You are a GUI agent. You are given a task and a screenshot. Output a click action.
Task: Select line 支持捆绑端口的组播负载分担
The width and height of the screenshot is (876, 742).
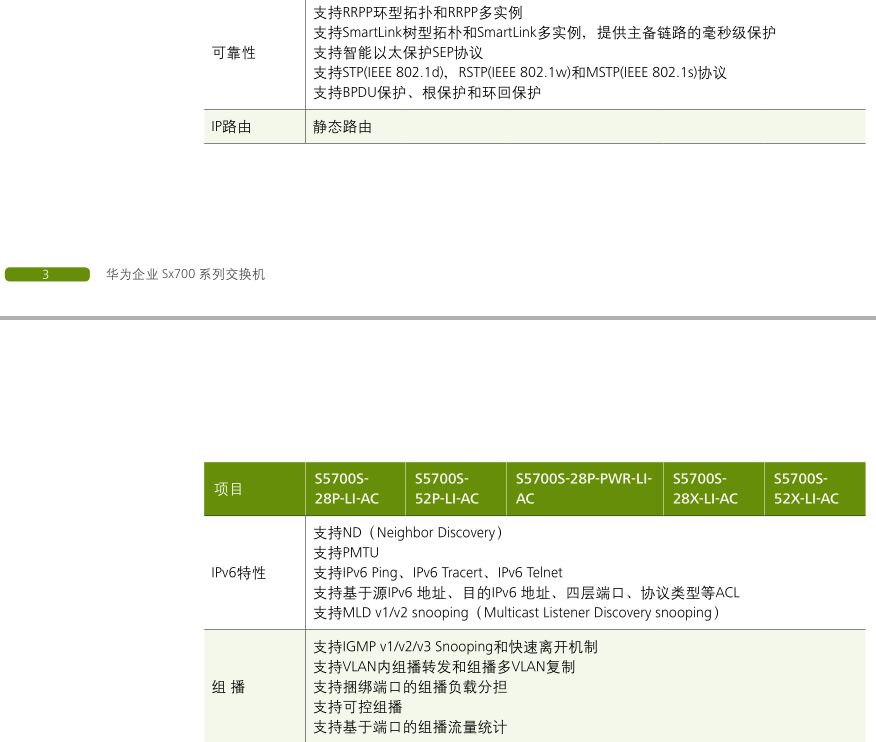point(410,687)
